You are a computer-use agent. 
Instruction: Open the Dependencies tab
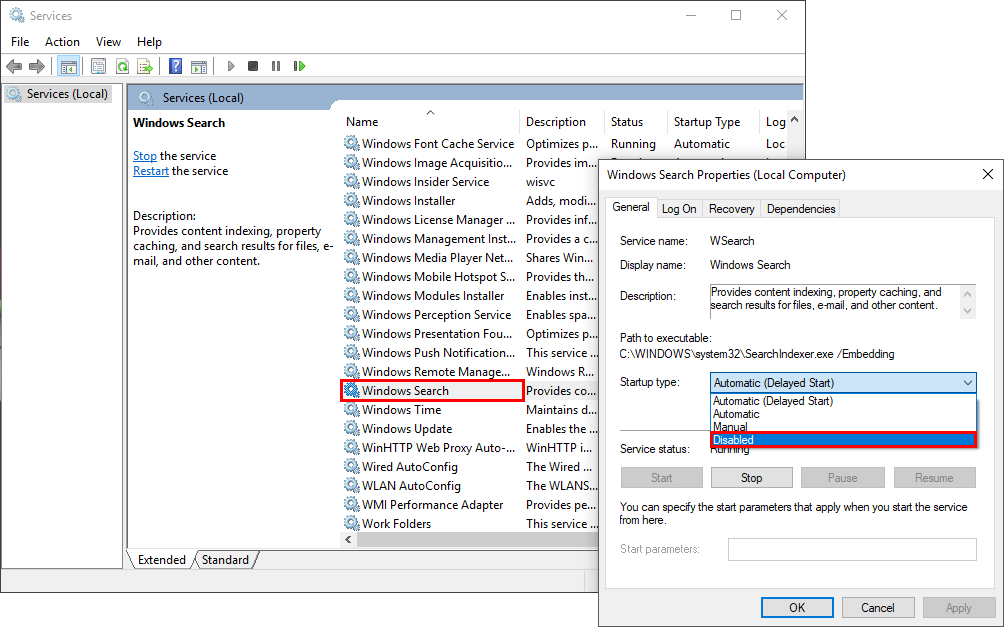coord(801,209)
